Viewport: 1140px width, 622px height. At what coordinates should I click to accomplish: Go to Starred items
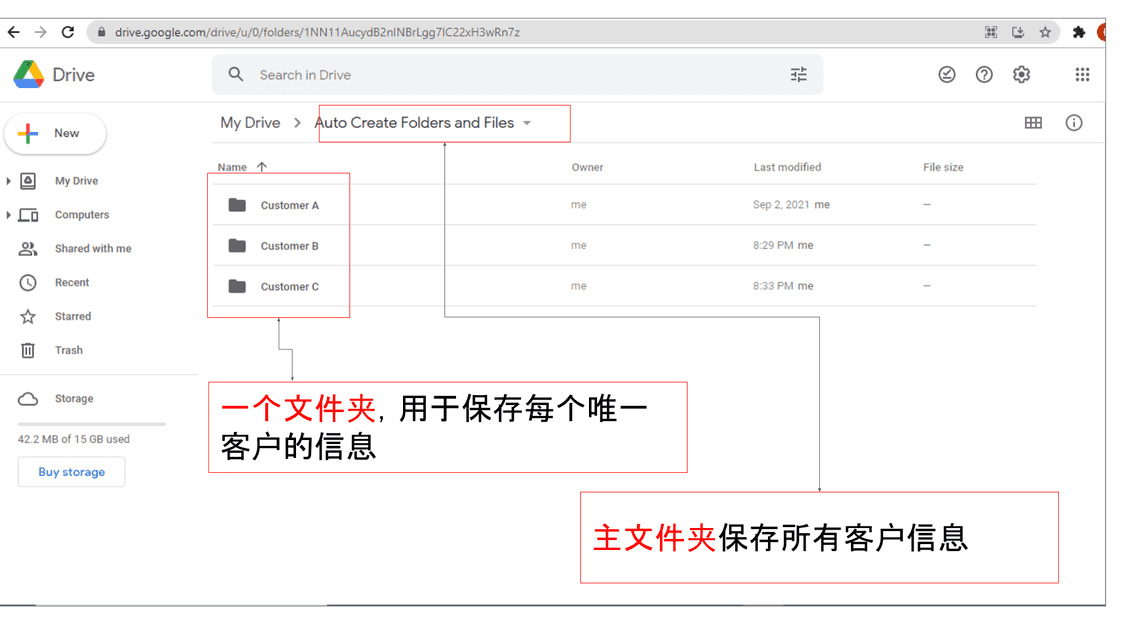72,317
